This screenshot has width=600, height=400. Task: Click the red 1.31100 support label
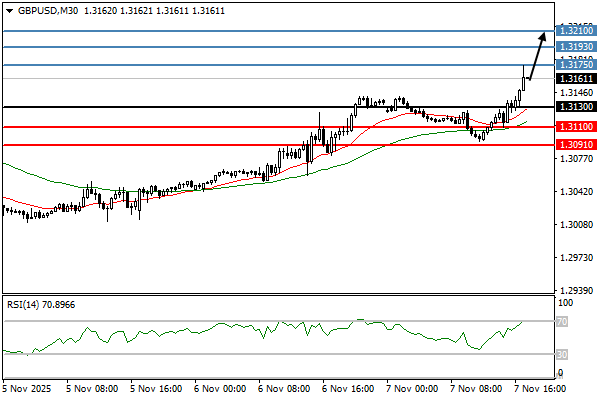coord(575,127)
